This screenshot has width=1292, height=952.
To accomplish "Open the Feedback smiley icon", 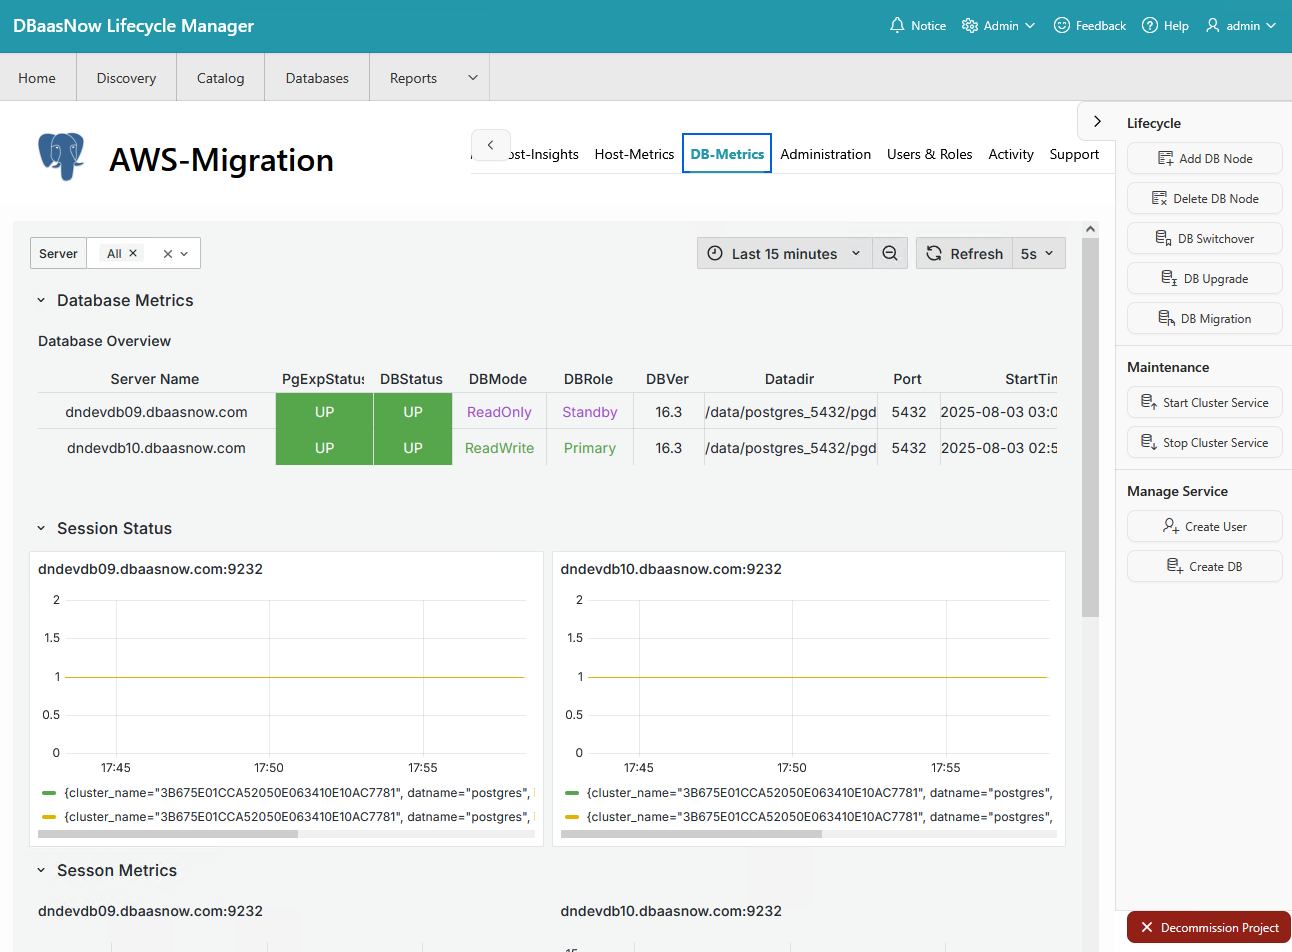I will 1061,26.
